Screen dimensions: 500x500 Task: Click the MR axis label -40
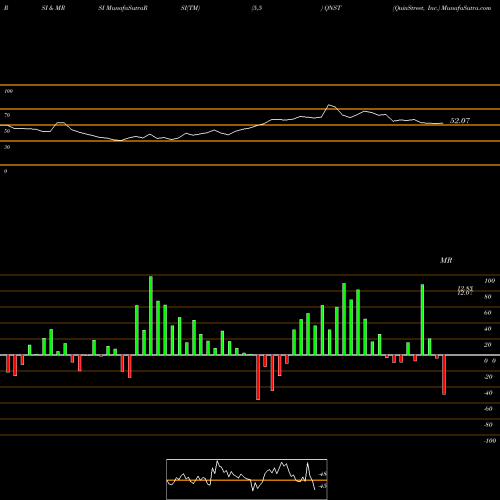point(488,393)
